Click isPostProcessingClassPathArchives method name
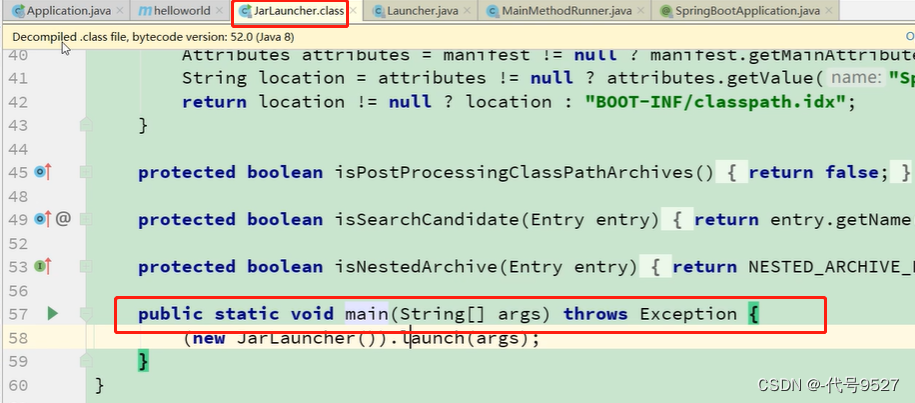The width and height of the screenshot is (915, 403). tap(513, 173)
